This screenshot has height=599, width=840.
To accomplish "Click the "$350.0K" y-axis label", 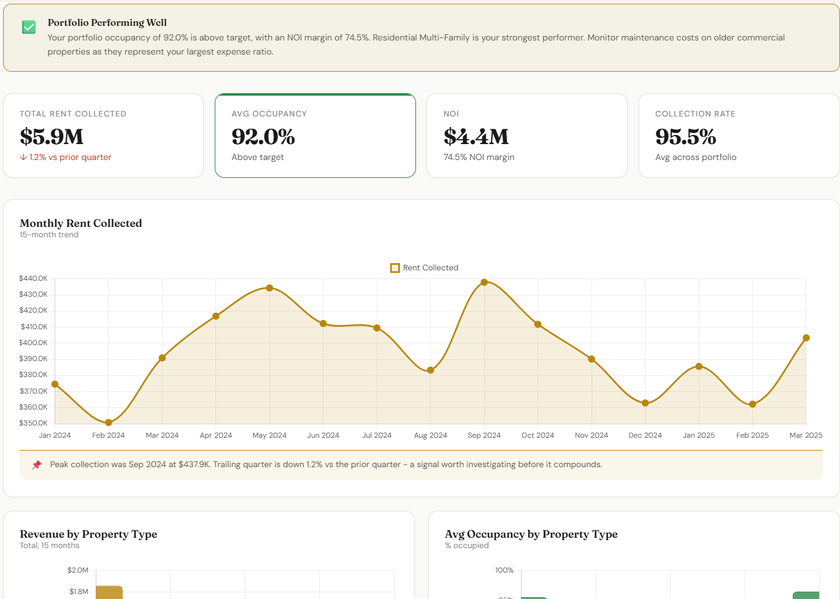I will click(33, 423).
